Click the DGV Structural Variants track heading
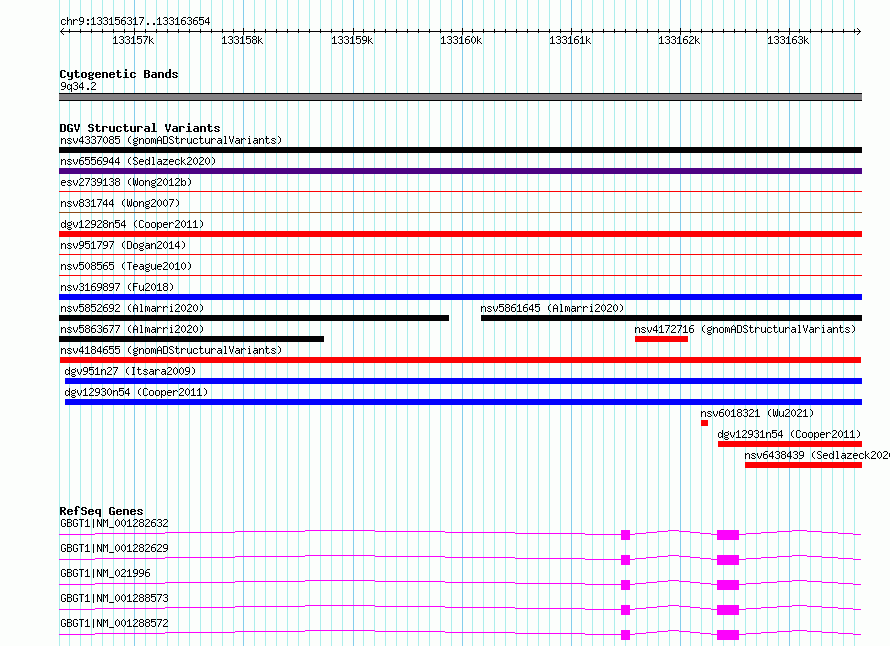Screen dimensions: 890x646 coord(140,128)
